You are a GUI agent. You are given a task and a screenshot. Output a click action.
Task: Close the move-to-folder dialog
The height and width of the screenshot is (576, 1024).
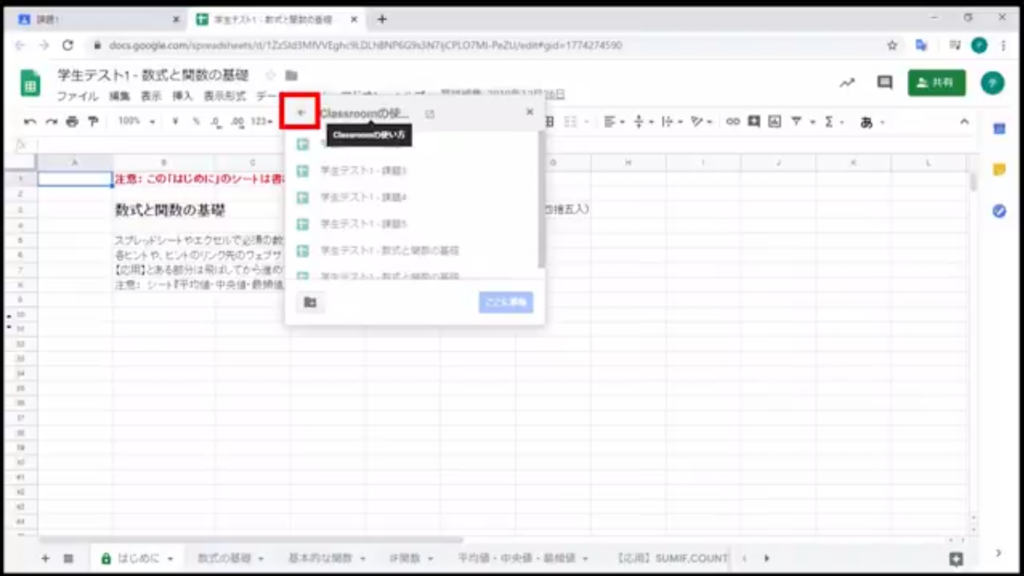coord(530,112)
